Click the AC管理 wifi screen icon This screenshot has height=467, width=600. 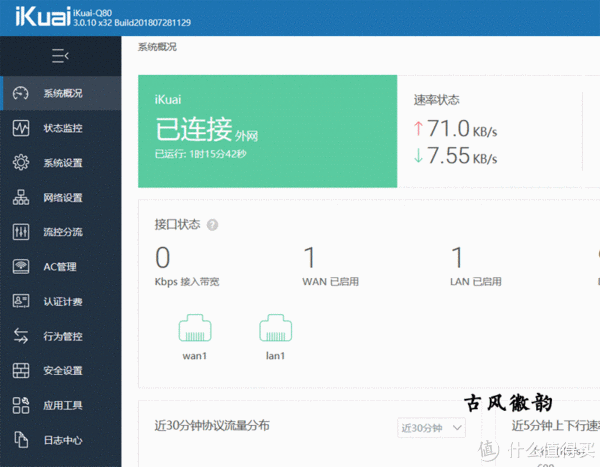click(x=21, y=266)
